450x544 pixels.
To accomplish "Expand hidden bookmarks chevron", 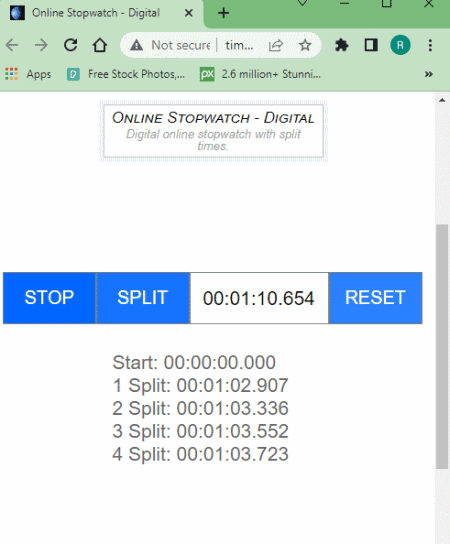I will pyautogui.click(x=428, y=74).
